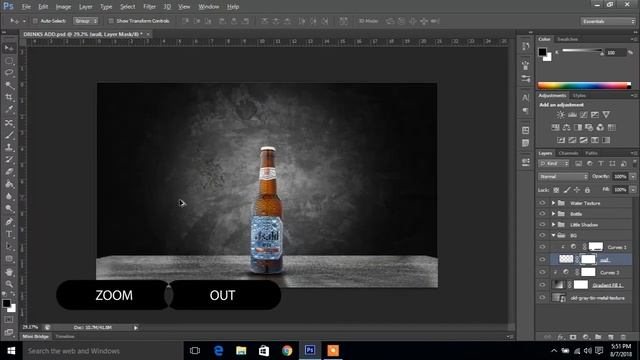
Task: Select the Eraser tool
Action: pyautogui.click(x=9, y=172)
